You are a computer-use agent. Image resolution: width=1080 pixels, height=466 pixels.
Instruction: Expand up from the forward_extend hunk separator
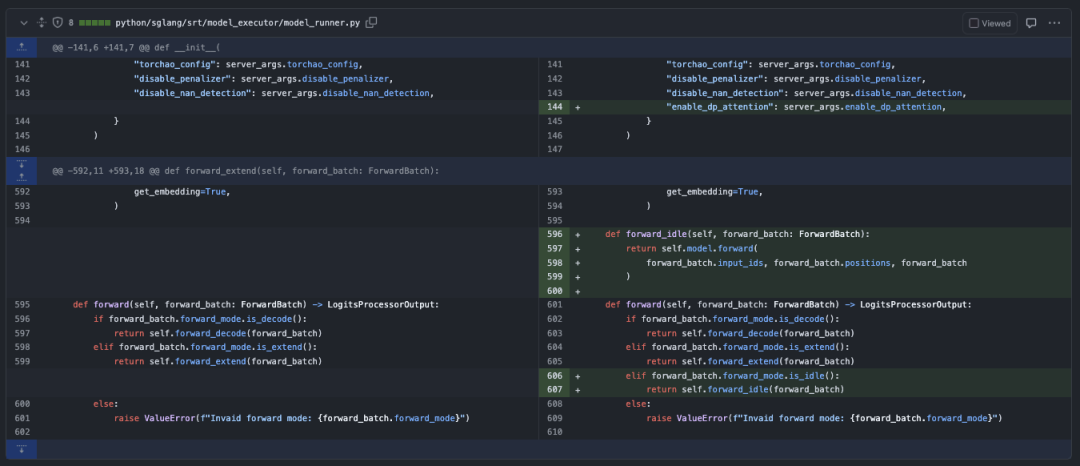pyautogui.click(x=21, y=177)
